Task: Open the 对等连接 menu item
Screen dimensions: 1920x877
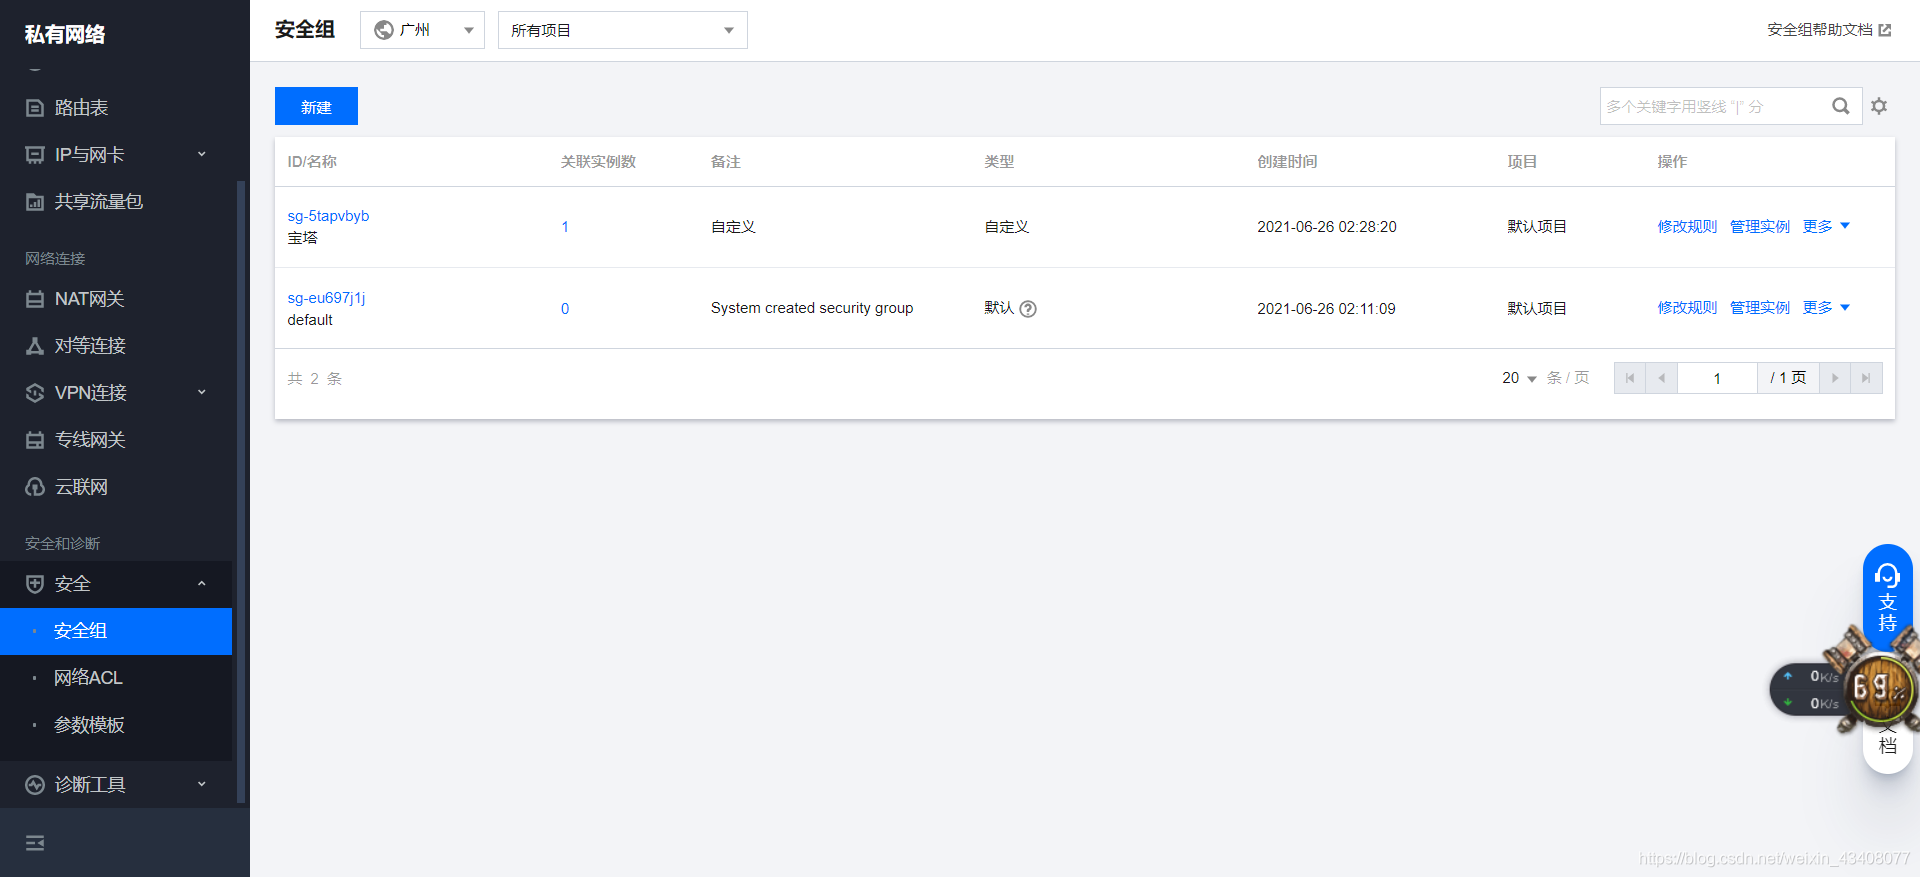Action: (116, 346)
